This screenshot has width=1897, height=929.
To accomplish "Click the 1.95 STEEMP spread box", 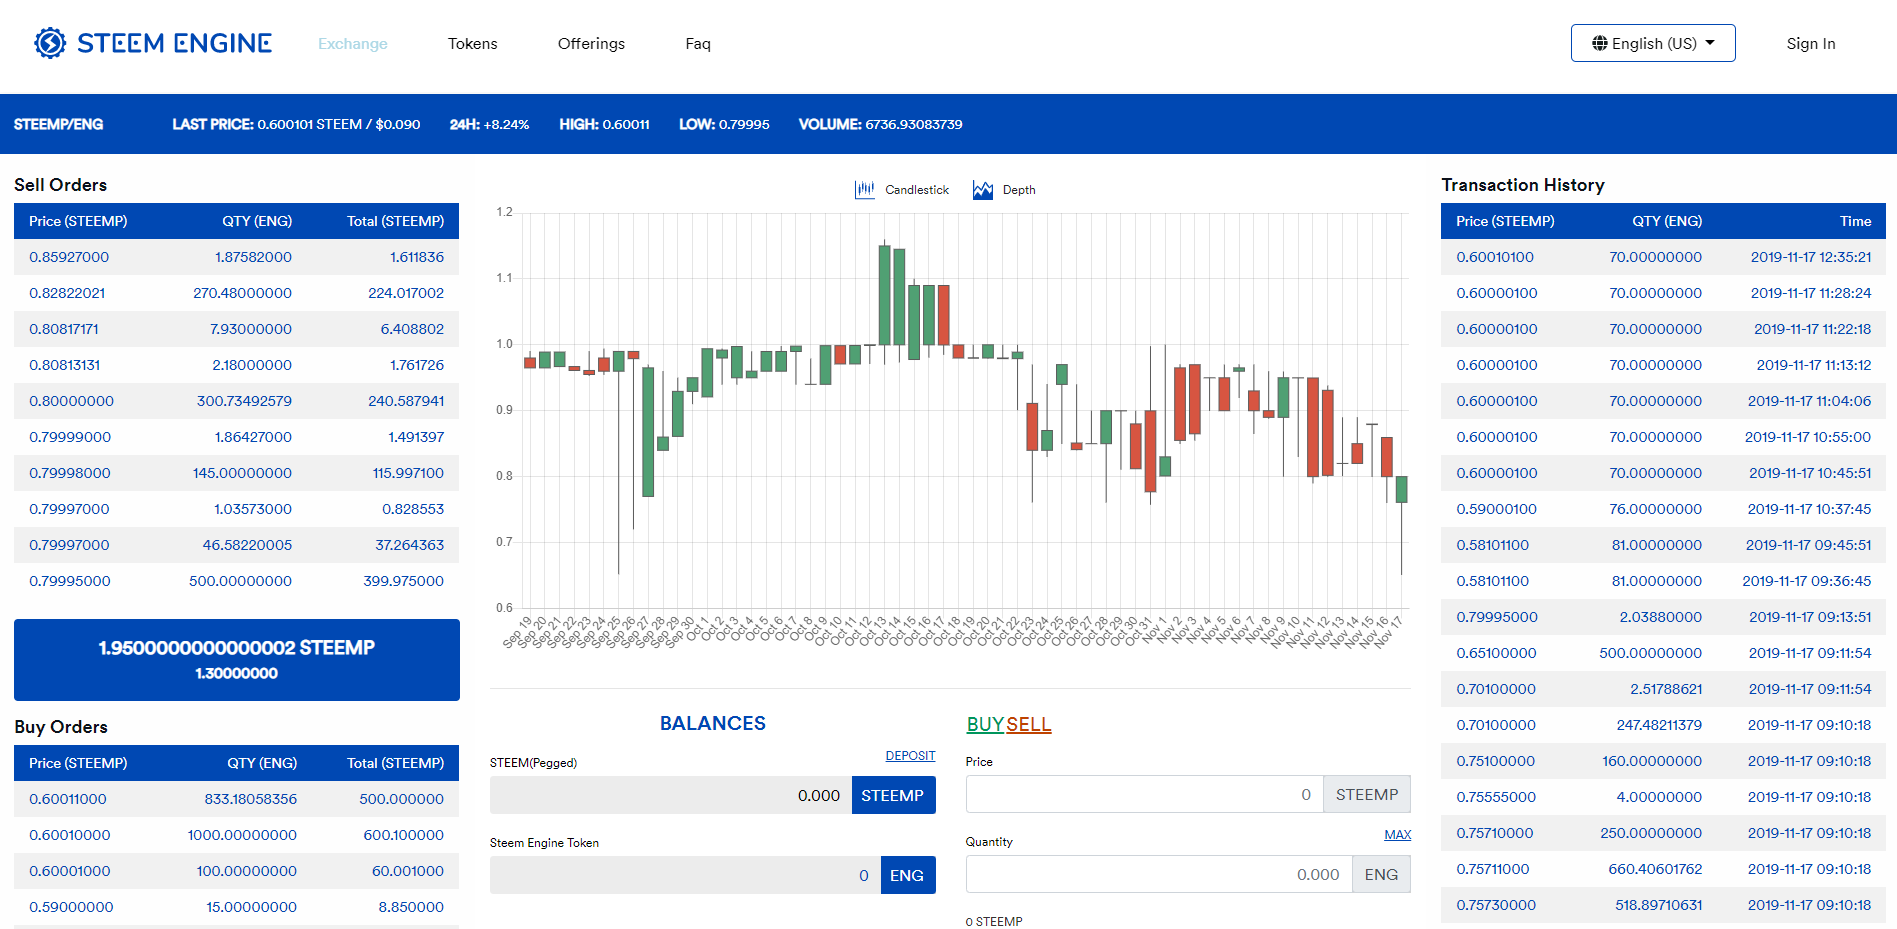I will 237,660.
